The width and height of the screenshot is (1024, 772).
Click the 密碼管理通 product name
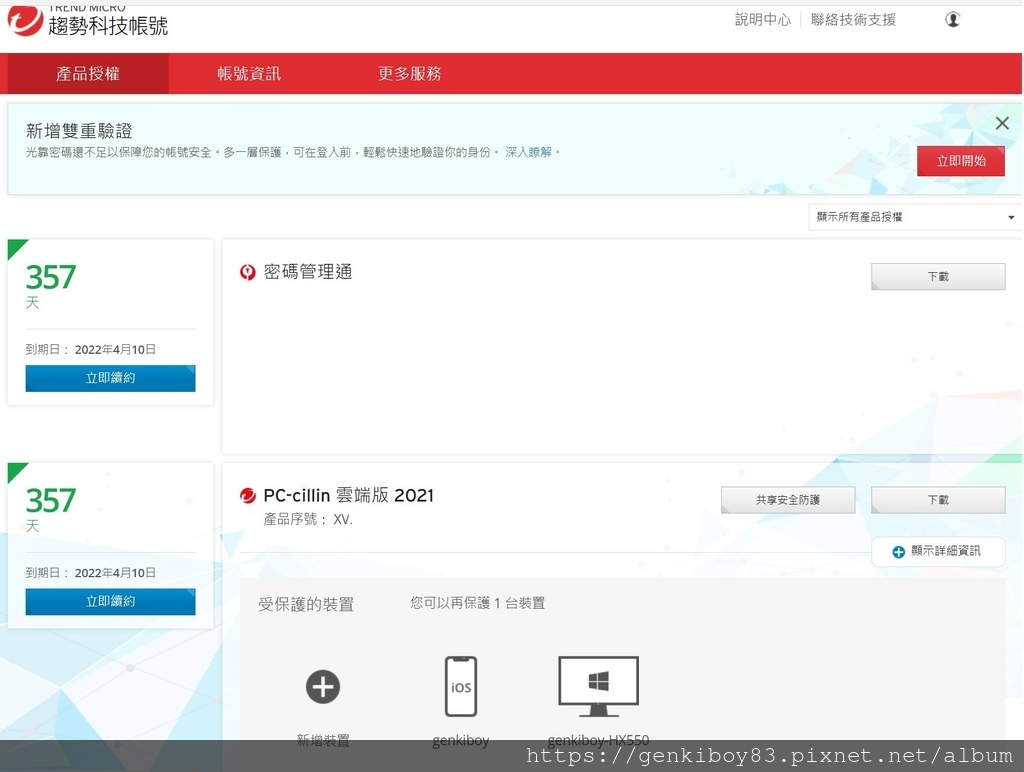click(x=308, y=272)
